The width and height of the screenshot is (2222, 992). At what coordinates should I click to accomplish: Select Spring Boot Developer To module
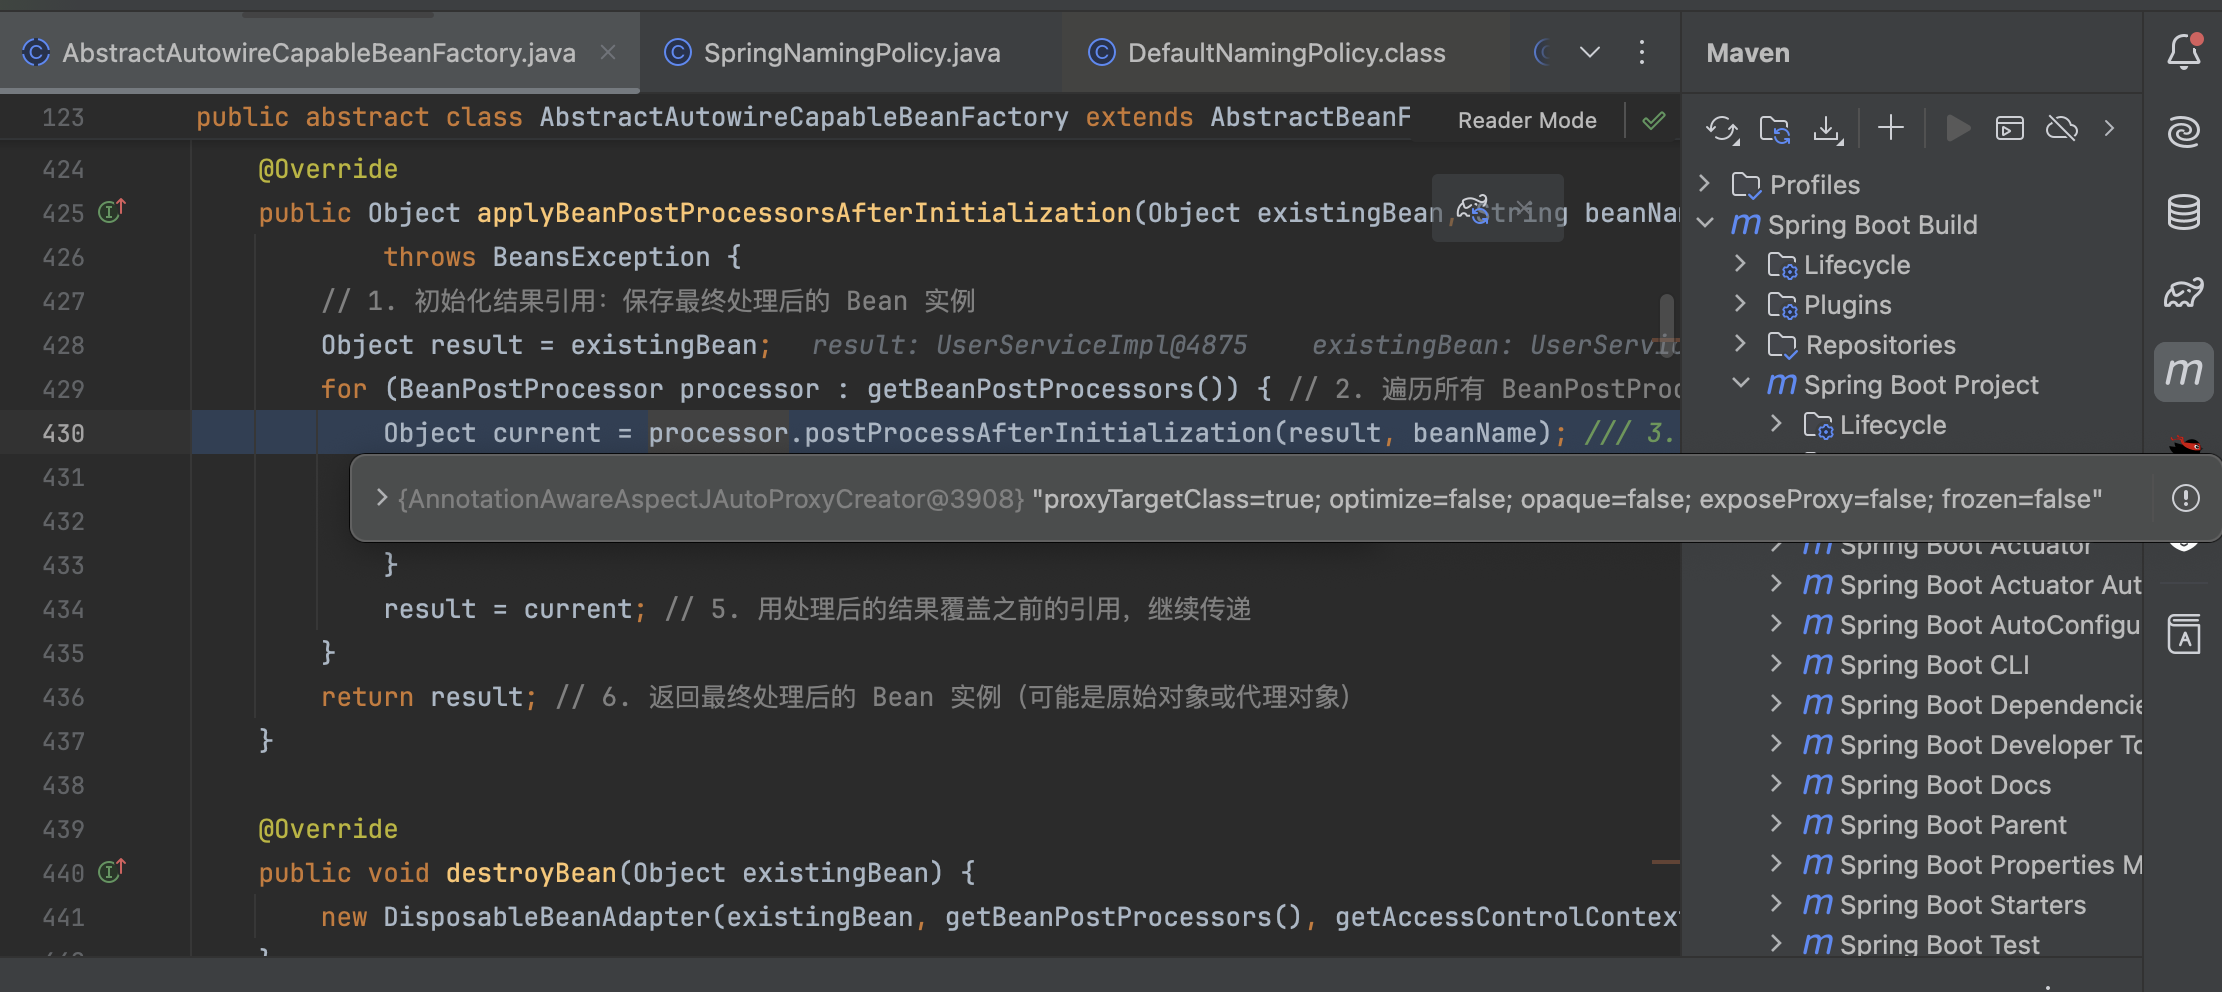(x=1990, y=745)
